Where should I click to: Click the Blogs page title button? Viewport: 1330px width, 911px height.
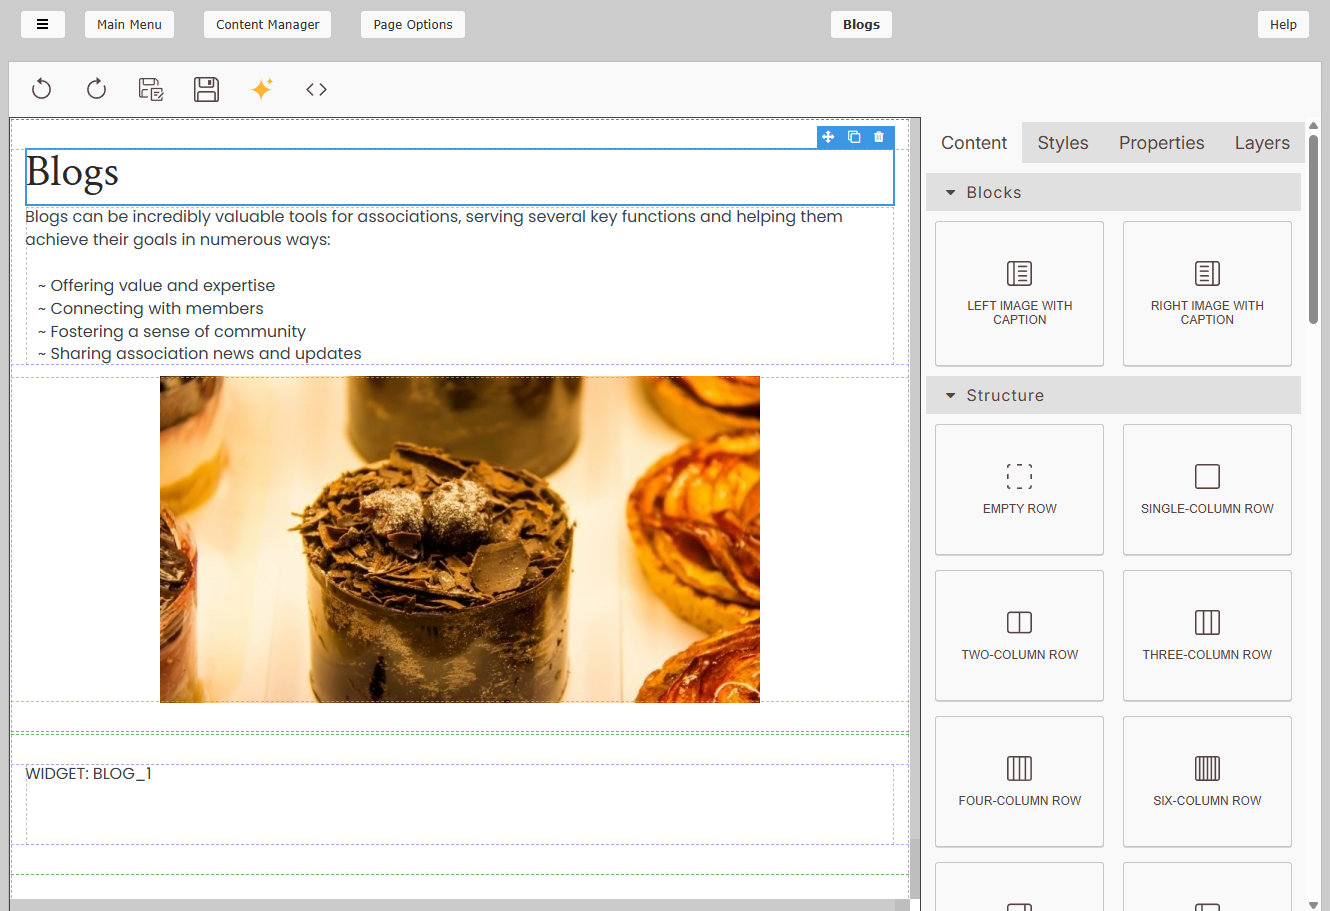pyautogui.click(x=861, y=24)
